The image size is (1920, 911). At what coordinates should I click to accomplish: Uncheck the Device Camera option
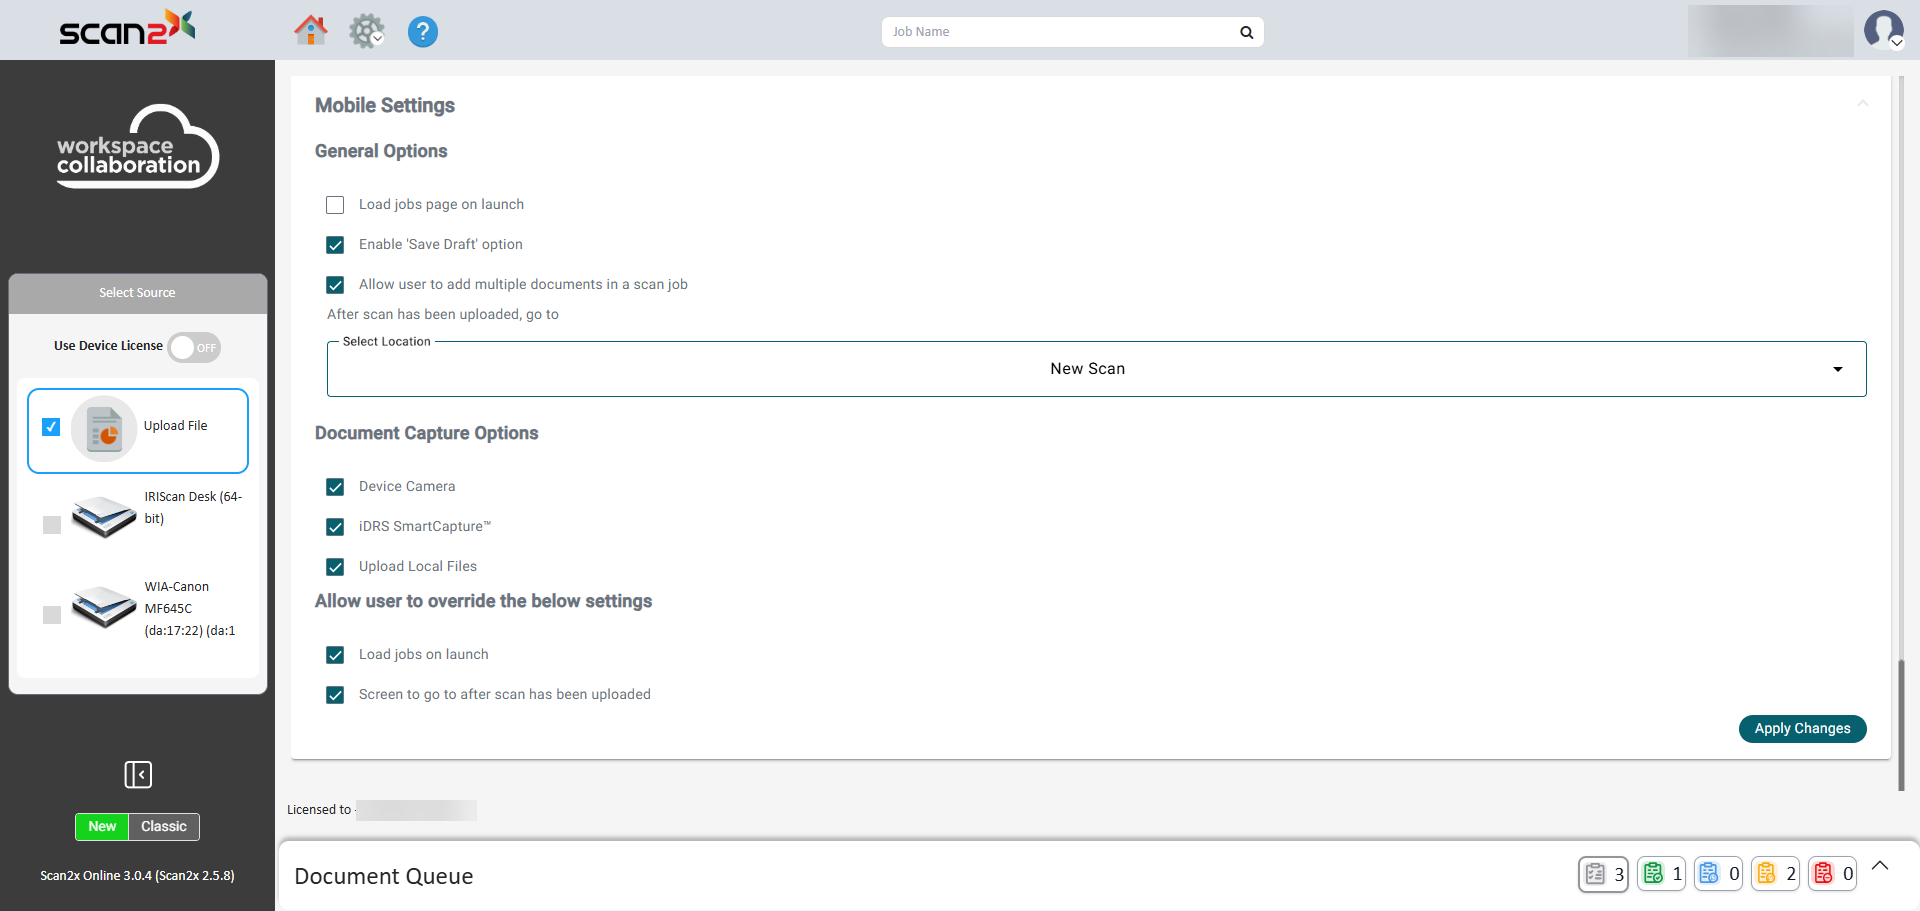[335, 487]
